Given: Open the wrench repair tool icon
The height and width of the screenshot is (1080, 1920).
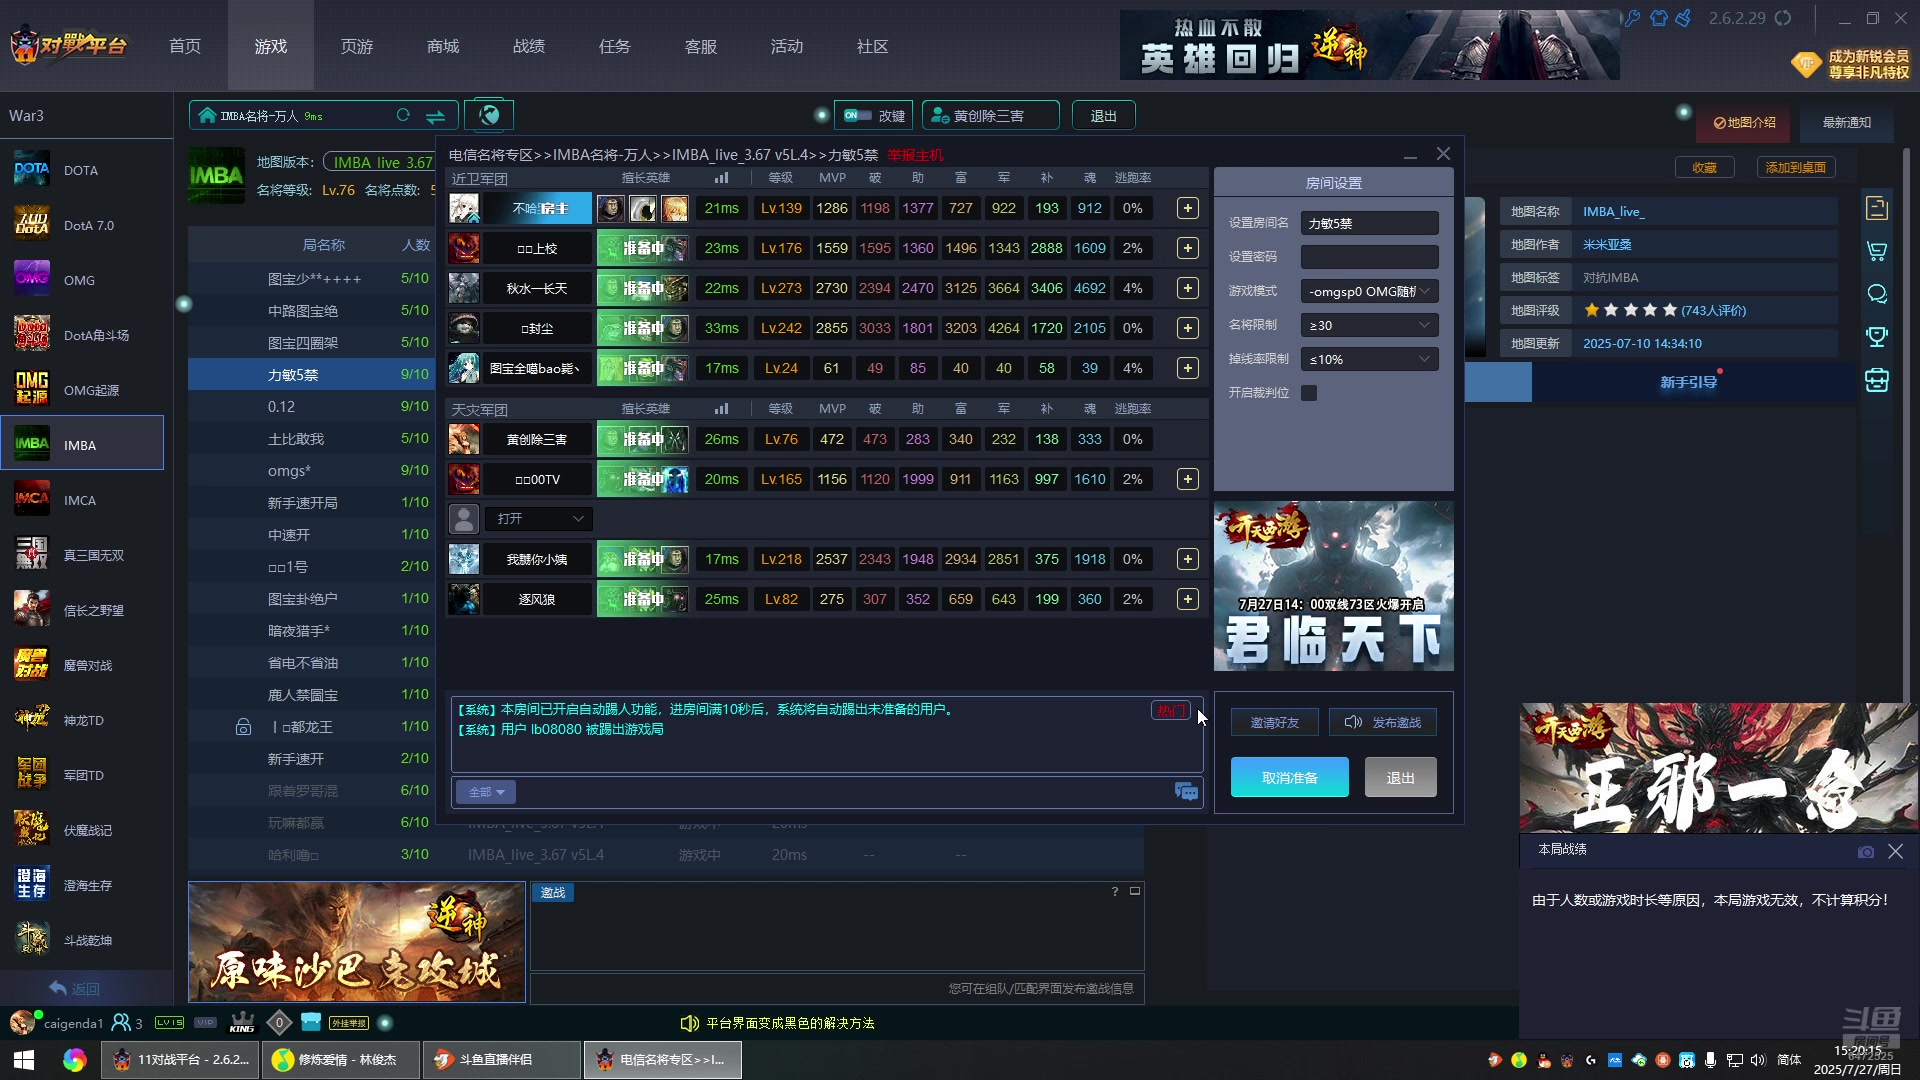Looking at the screenshot, I should (x=1633, y=18).
